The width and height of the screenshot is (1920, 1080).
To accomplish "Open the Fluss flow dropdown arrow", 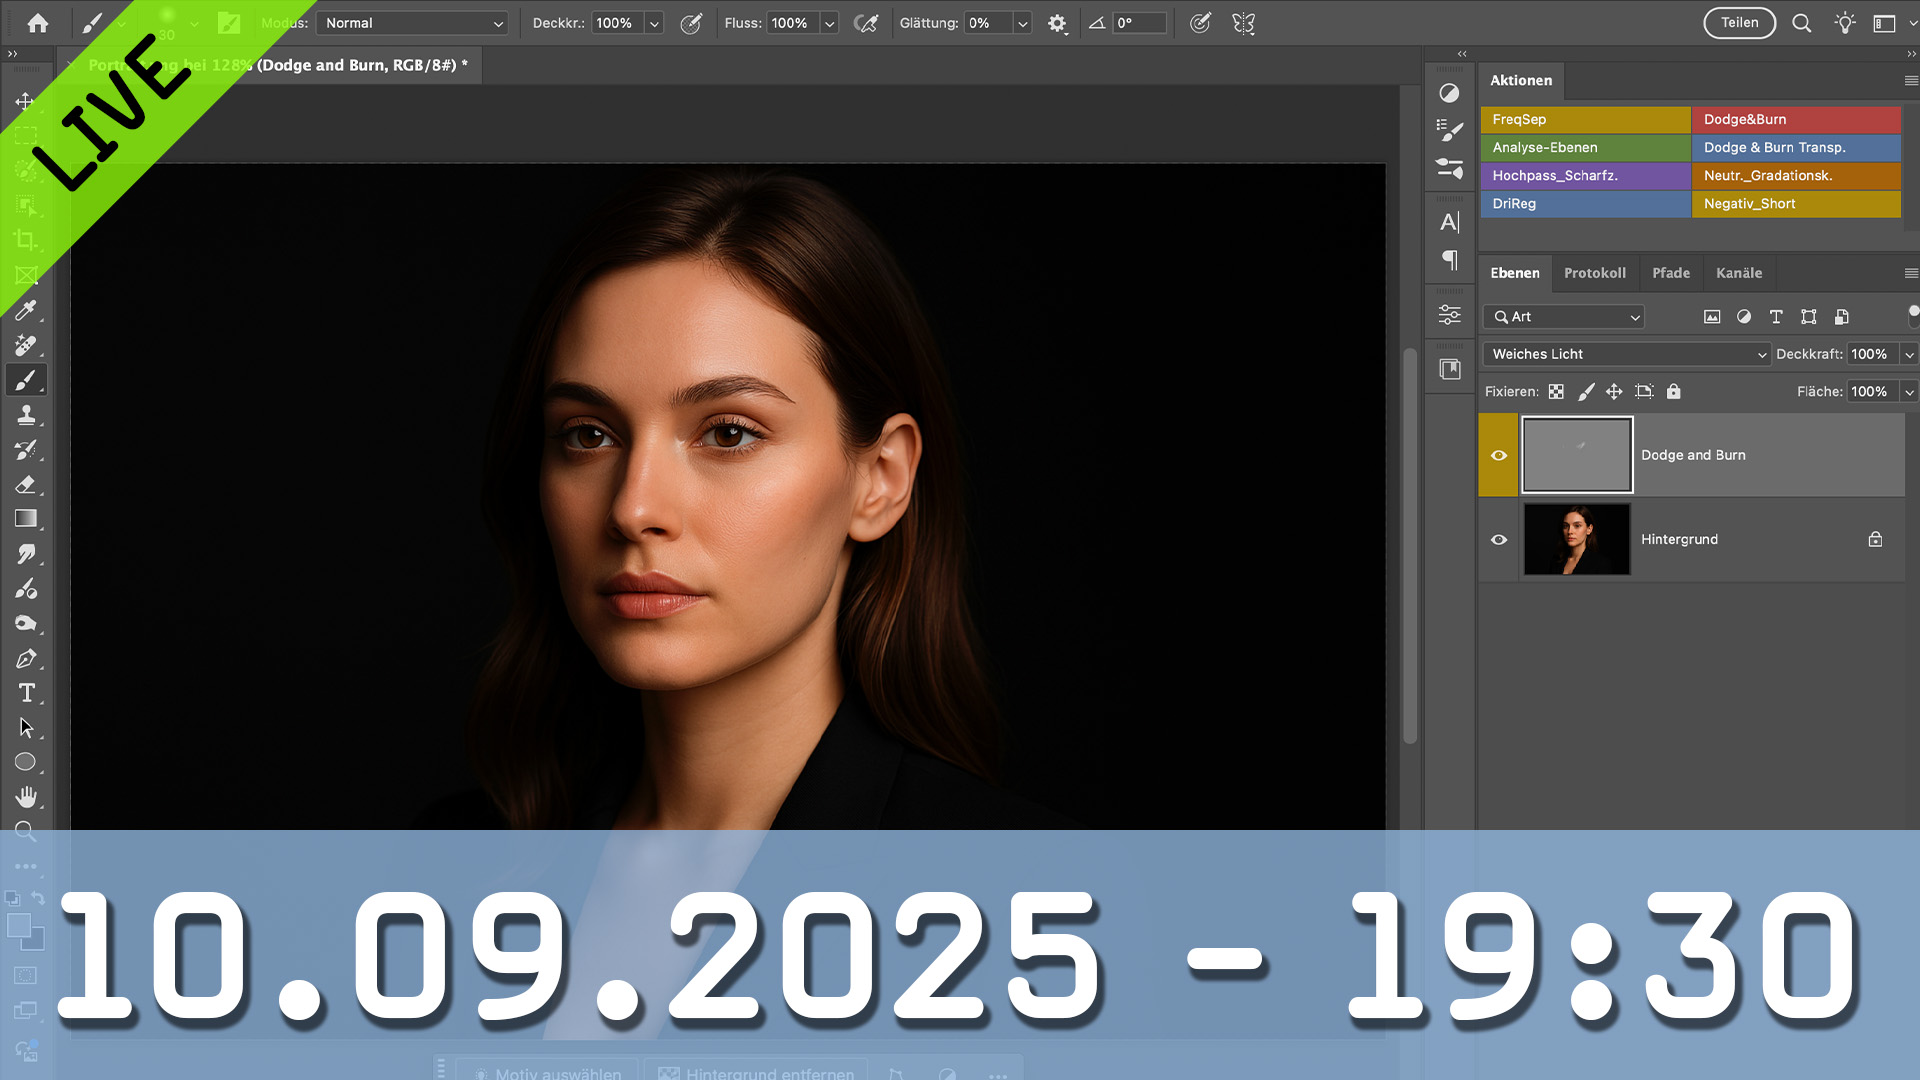I will 829,23.
